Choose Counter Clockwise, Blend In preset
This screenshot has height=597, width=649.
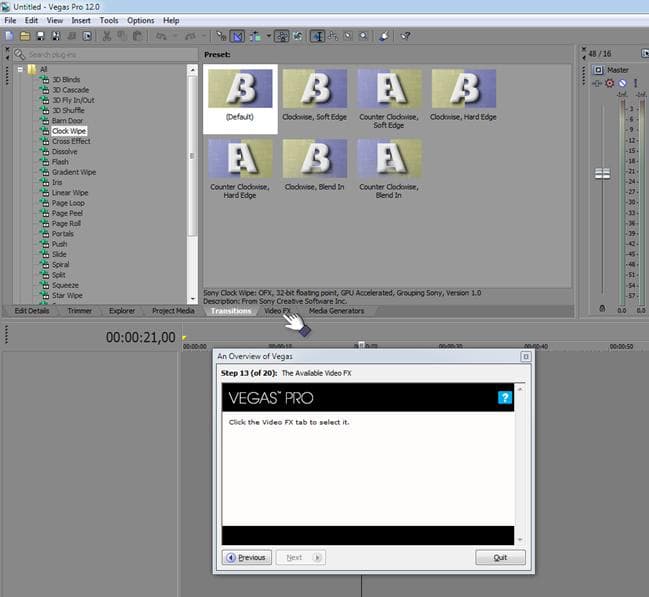(x=389, y=169)
